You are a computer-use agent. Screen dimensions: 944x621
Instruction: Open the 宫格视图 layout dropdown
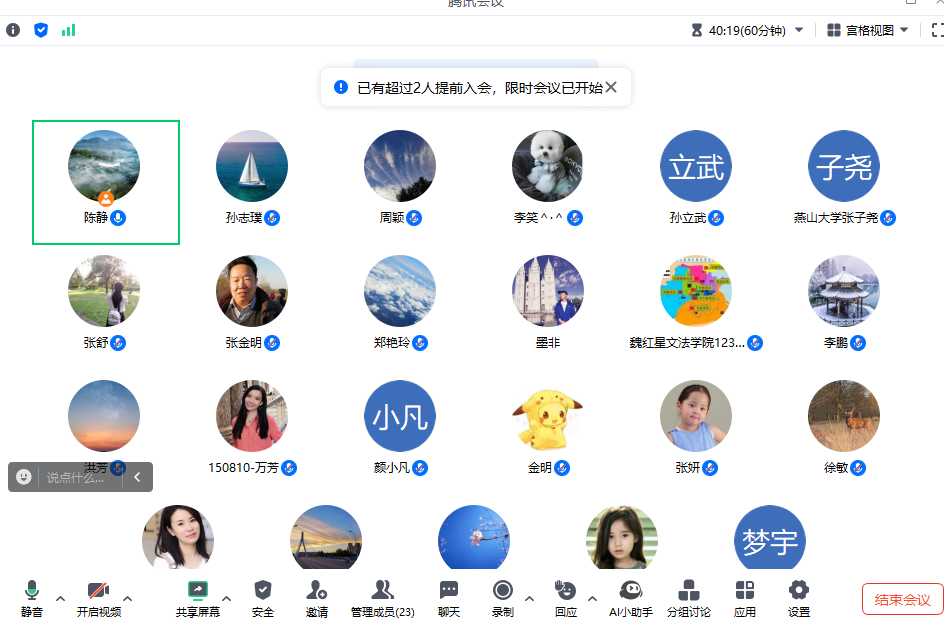(868, 30)
